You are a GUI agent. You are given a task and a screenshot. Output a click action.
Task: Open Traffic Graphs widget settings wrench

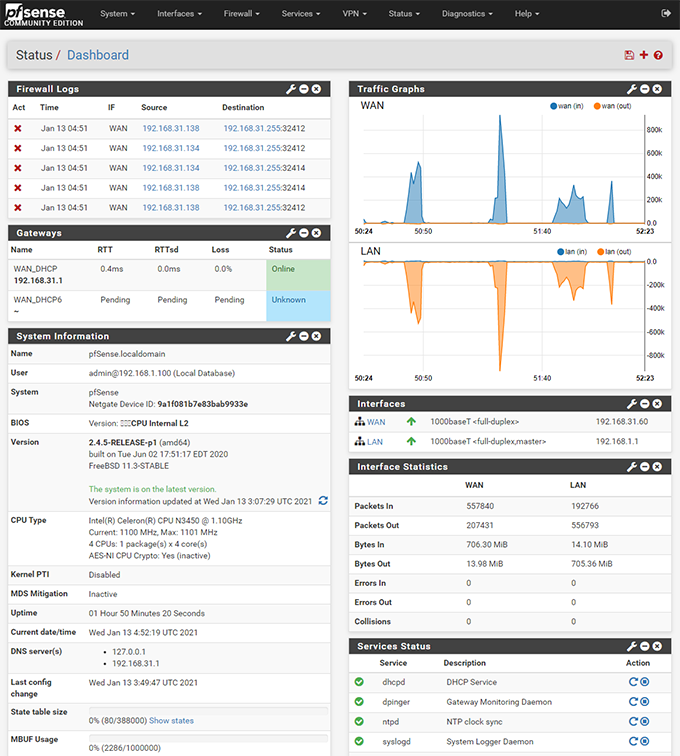632,89
